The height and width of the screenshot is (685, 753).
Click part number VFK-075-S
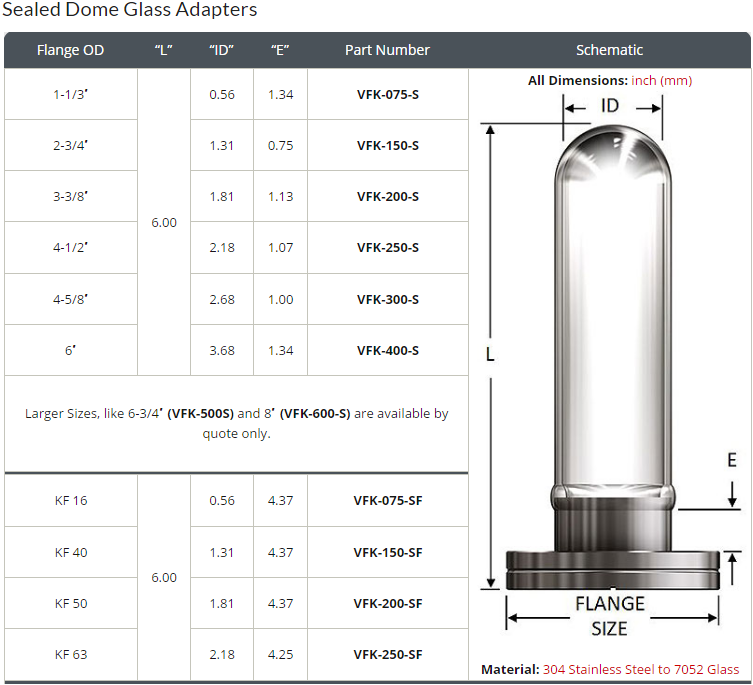[387, 94]
